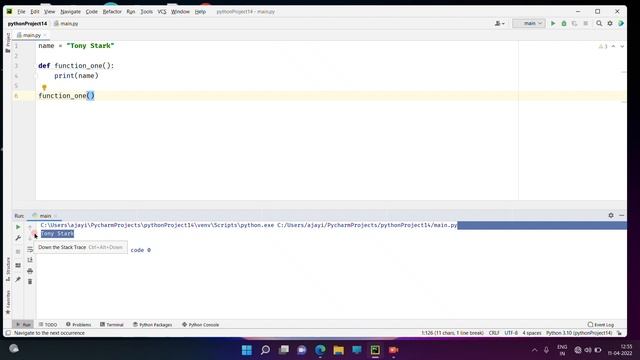Pin the Run tab with pin icon
The image size is (640, 360).
click(18, 279)
